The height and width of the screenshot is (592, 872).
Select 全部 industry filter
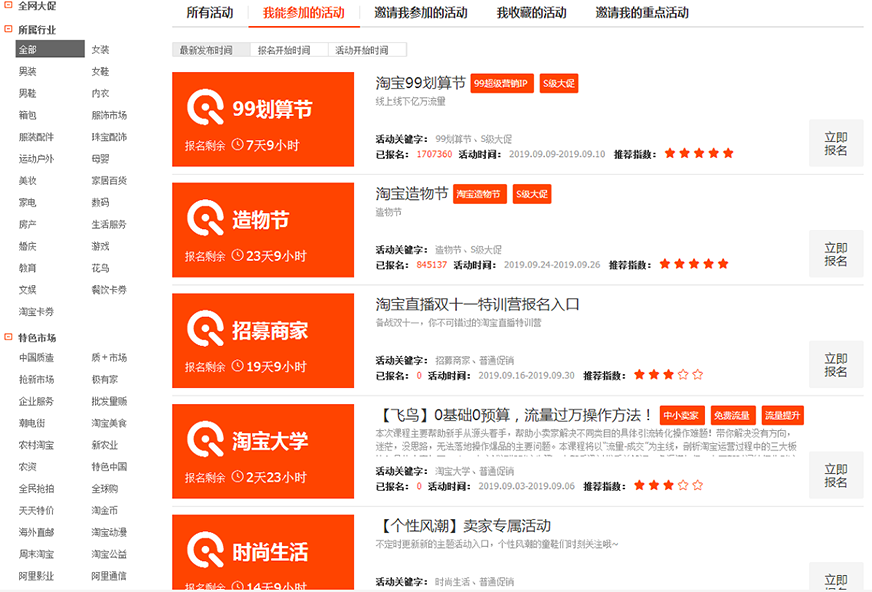[x=50, y=49]
